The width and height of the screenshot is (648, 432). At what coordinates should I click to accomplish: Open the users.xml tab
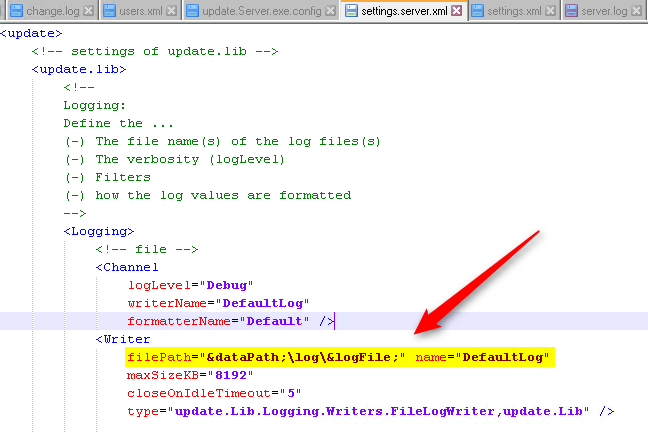(x=141, y=11)
